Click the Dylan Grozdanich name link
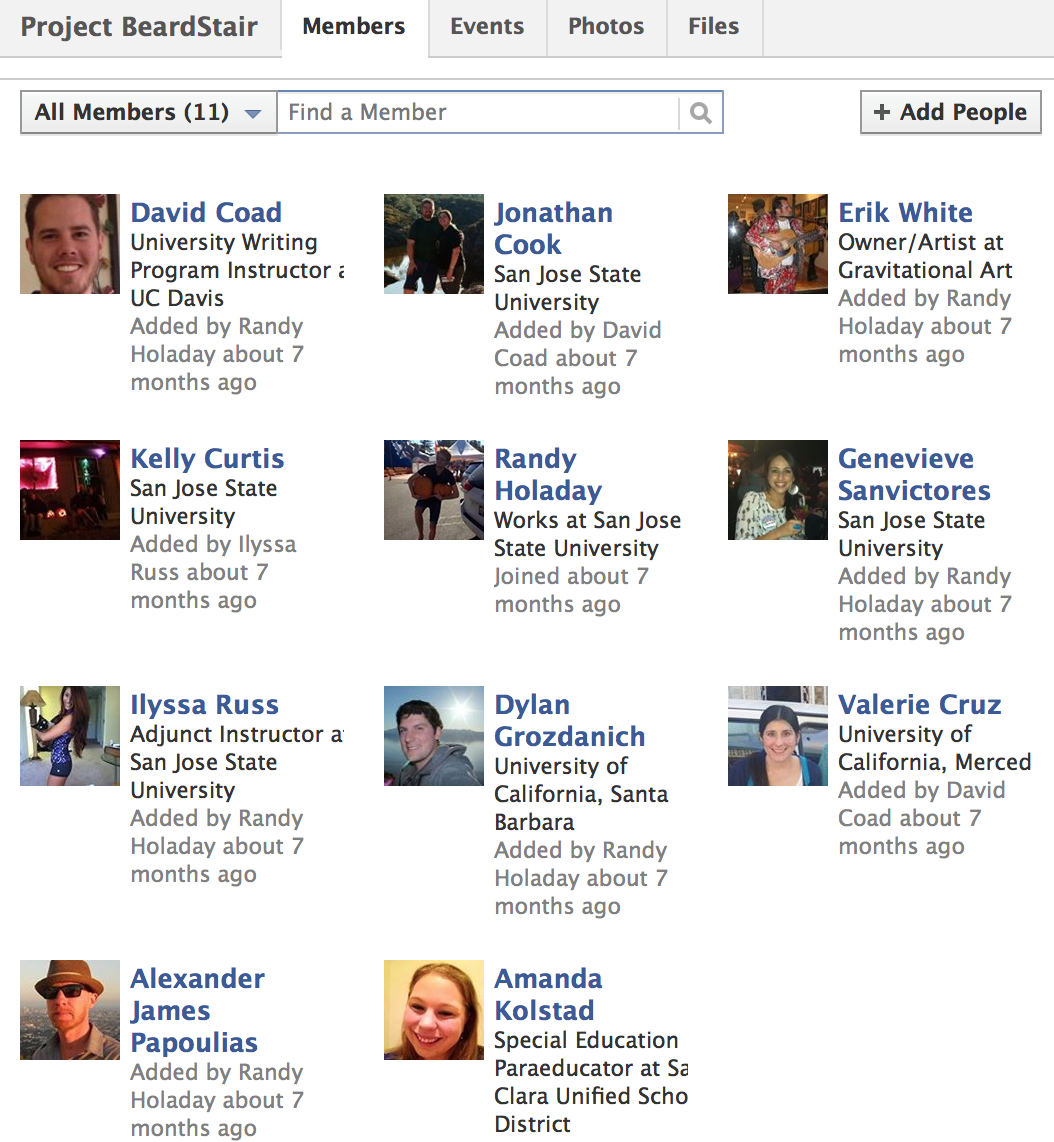1054x1142 pixels. pyautogui.click(x=569, y=721)
